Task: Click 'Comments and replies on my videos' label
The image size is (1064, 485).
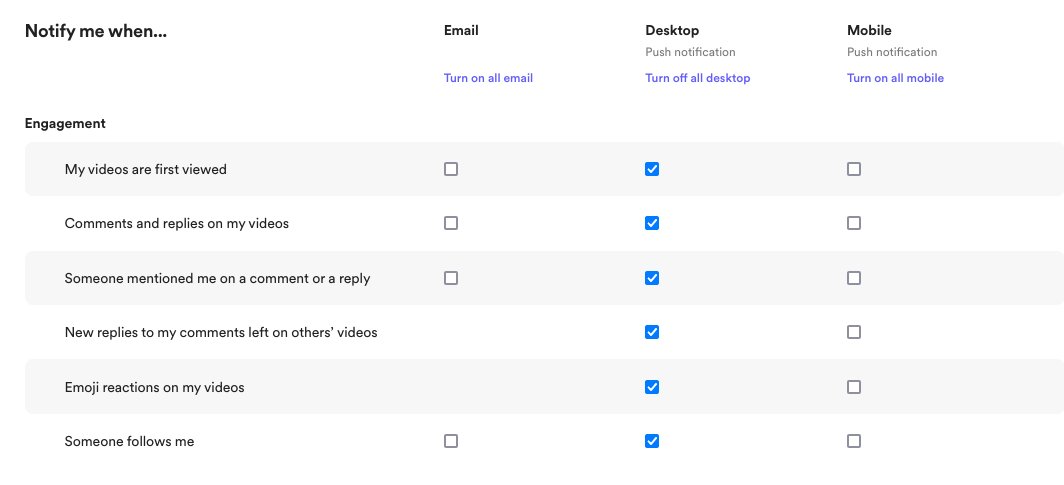Action: 176,224
